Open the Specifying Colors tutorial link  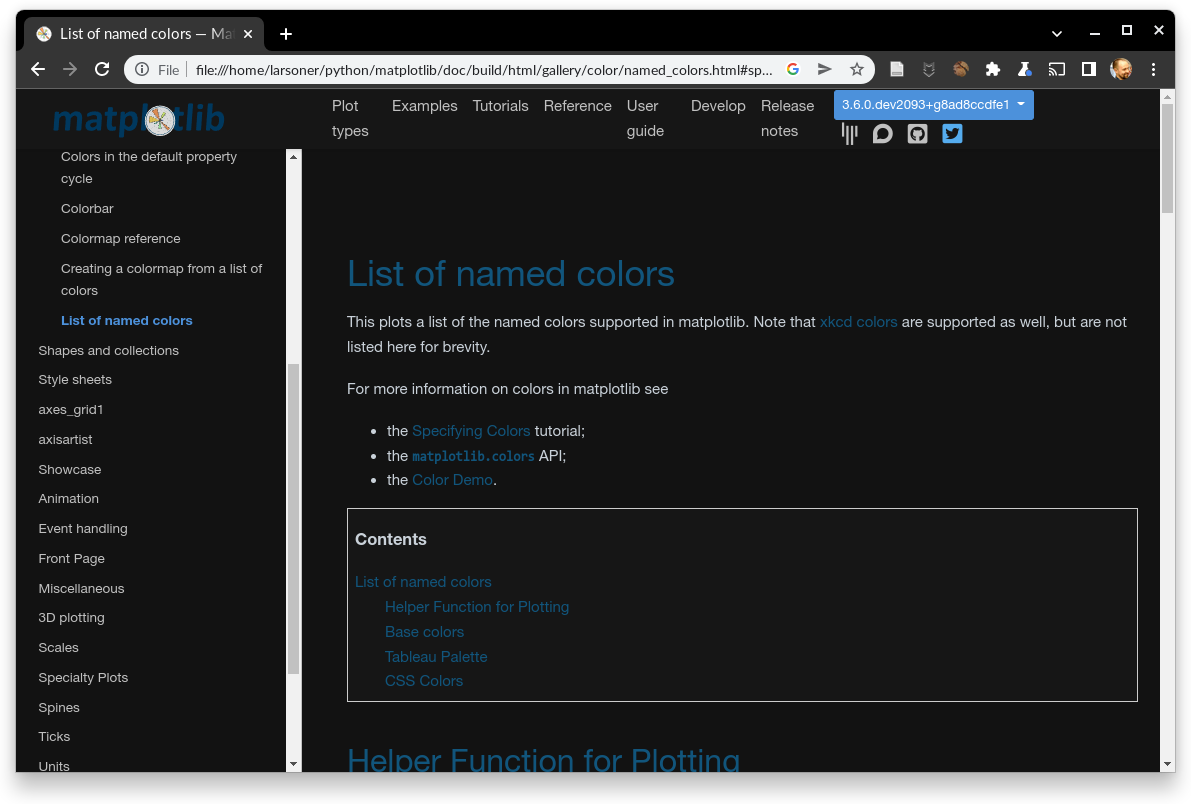pos(471,431)
